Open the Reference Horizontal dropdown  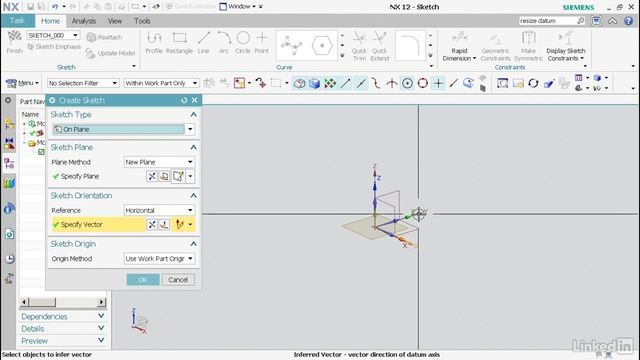click(159, 210)
